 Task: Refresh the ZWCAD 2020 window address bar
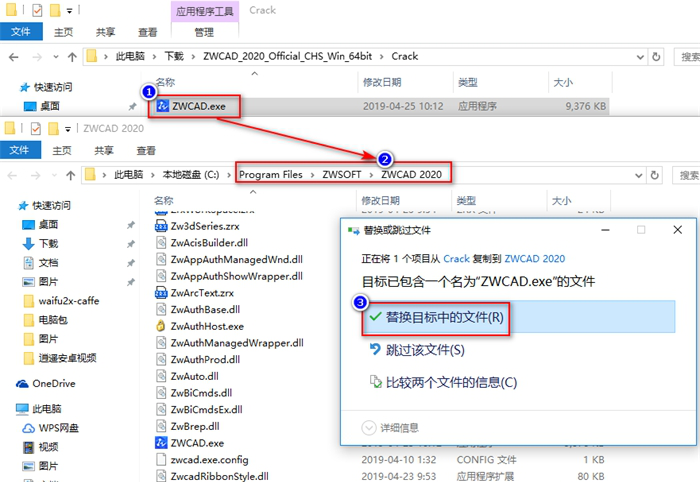[x=654, y=175]
